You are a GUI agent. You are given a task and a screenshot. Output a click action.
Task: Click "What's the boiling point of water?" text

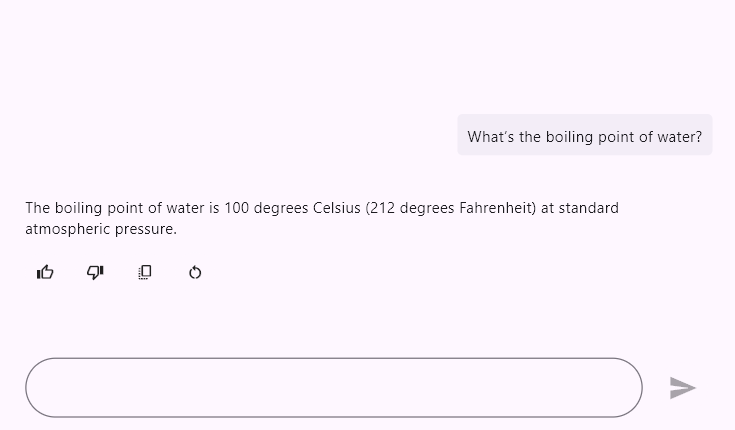(584, 136)
